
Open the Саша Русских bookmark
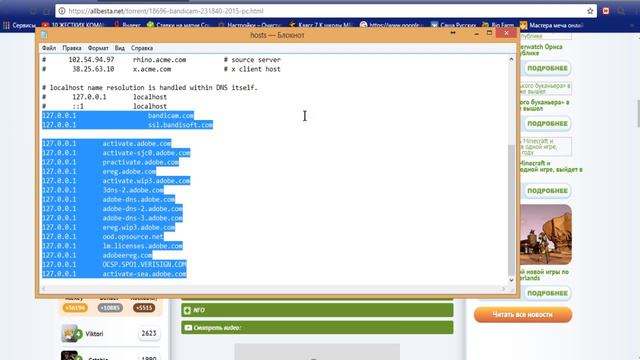(453, 25)
